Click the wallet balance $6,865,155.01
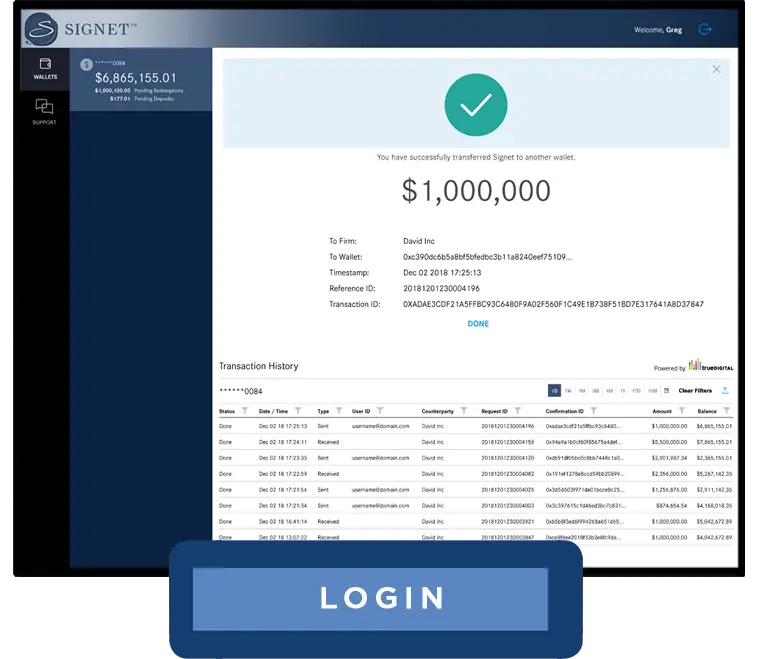Screen dimensions: 758x659 click(x=136, y=78)
